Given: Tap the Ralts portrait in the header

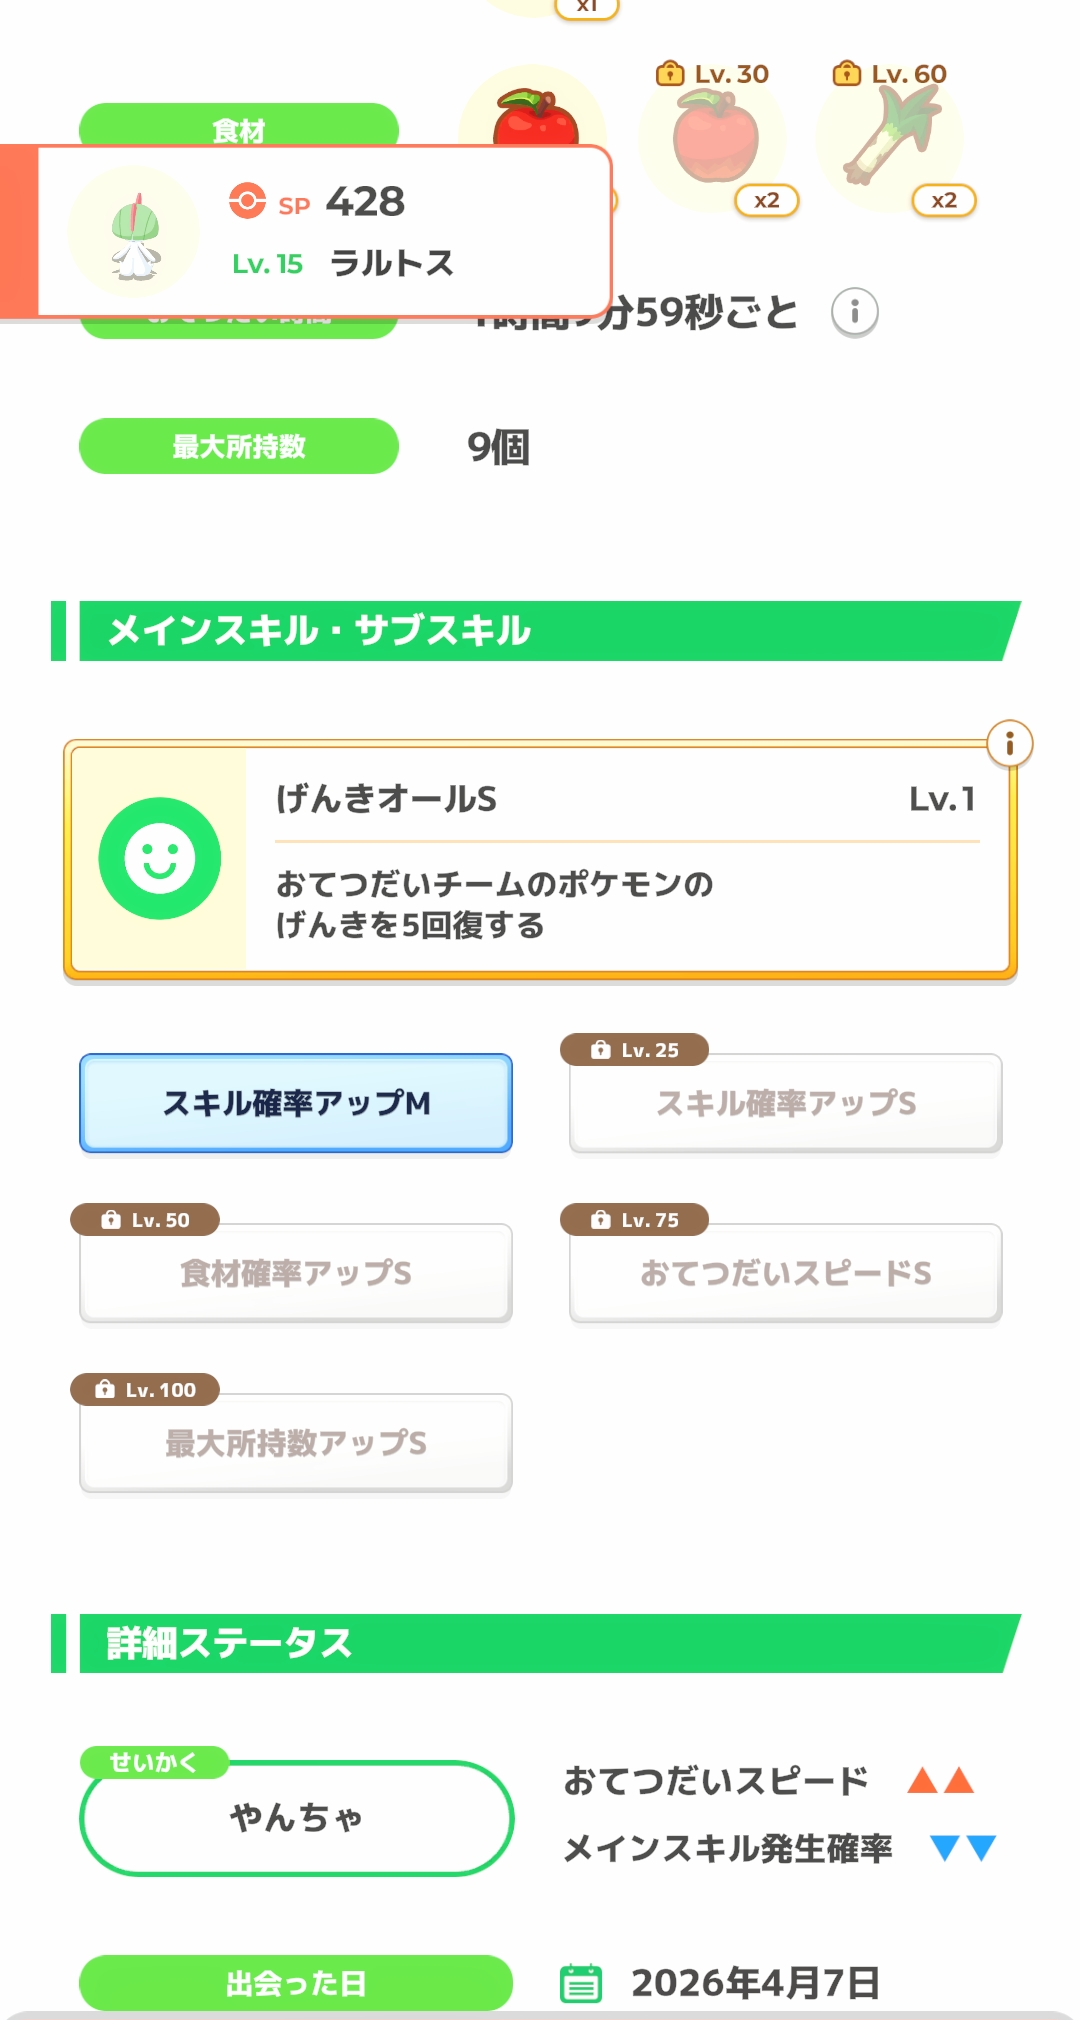Looking at the screenshot, I should point(134,232).
